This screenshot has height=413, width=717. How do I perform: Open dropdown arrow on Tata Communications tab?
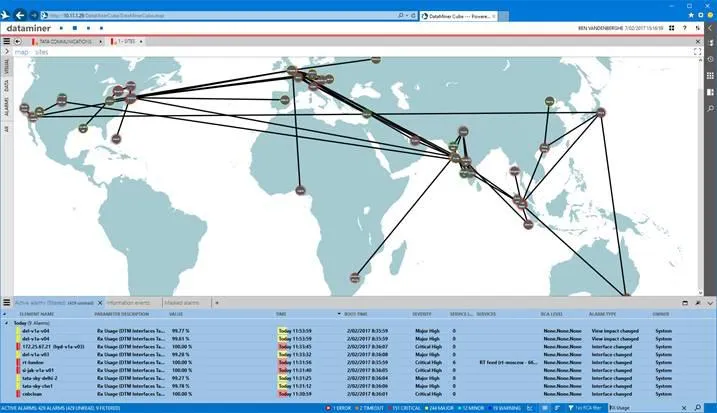100,42
